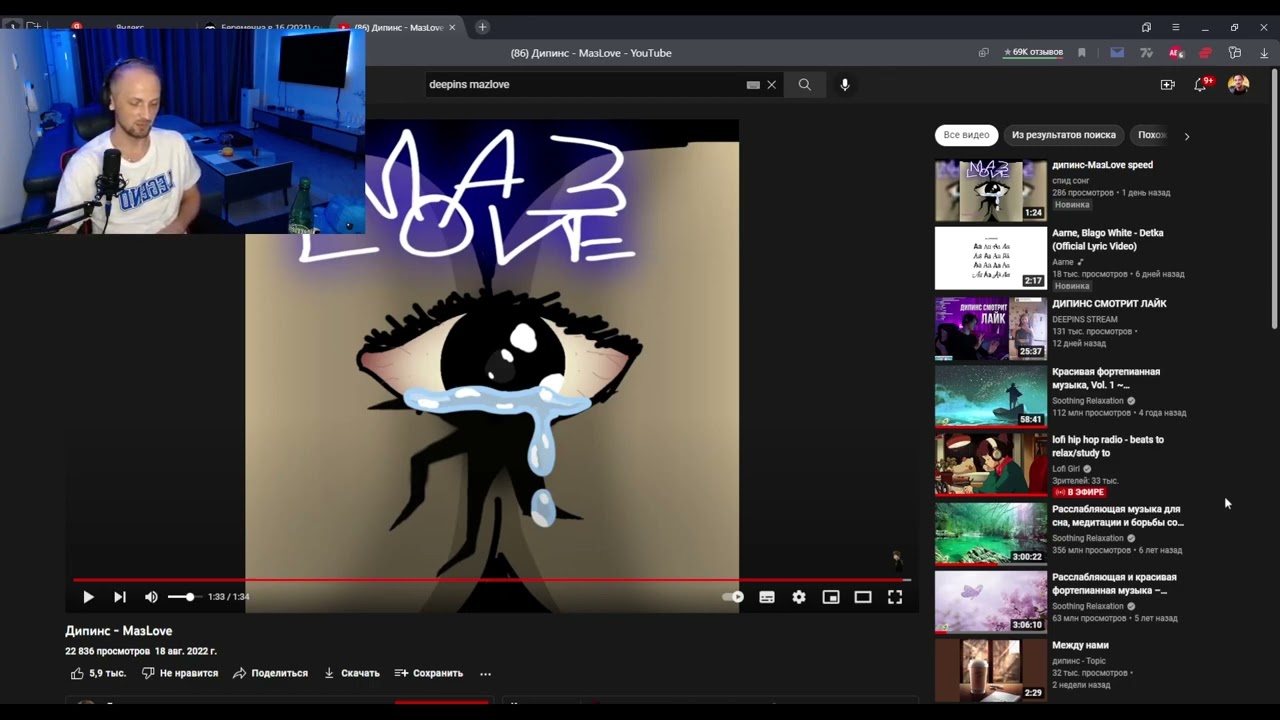Open the on-screen keyboard in search

[753, 85]
